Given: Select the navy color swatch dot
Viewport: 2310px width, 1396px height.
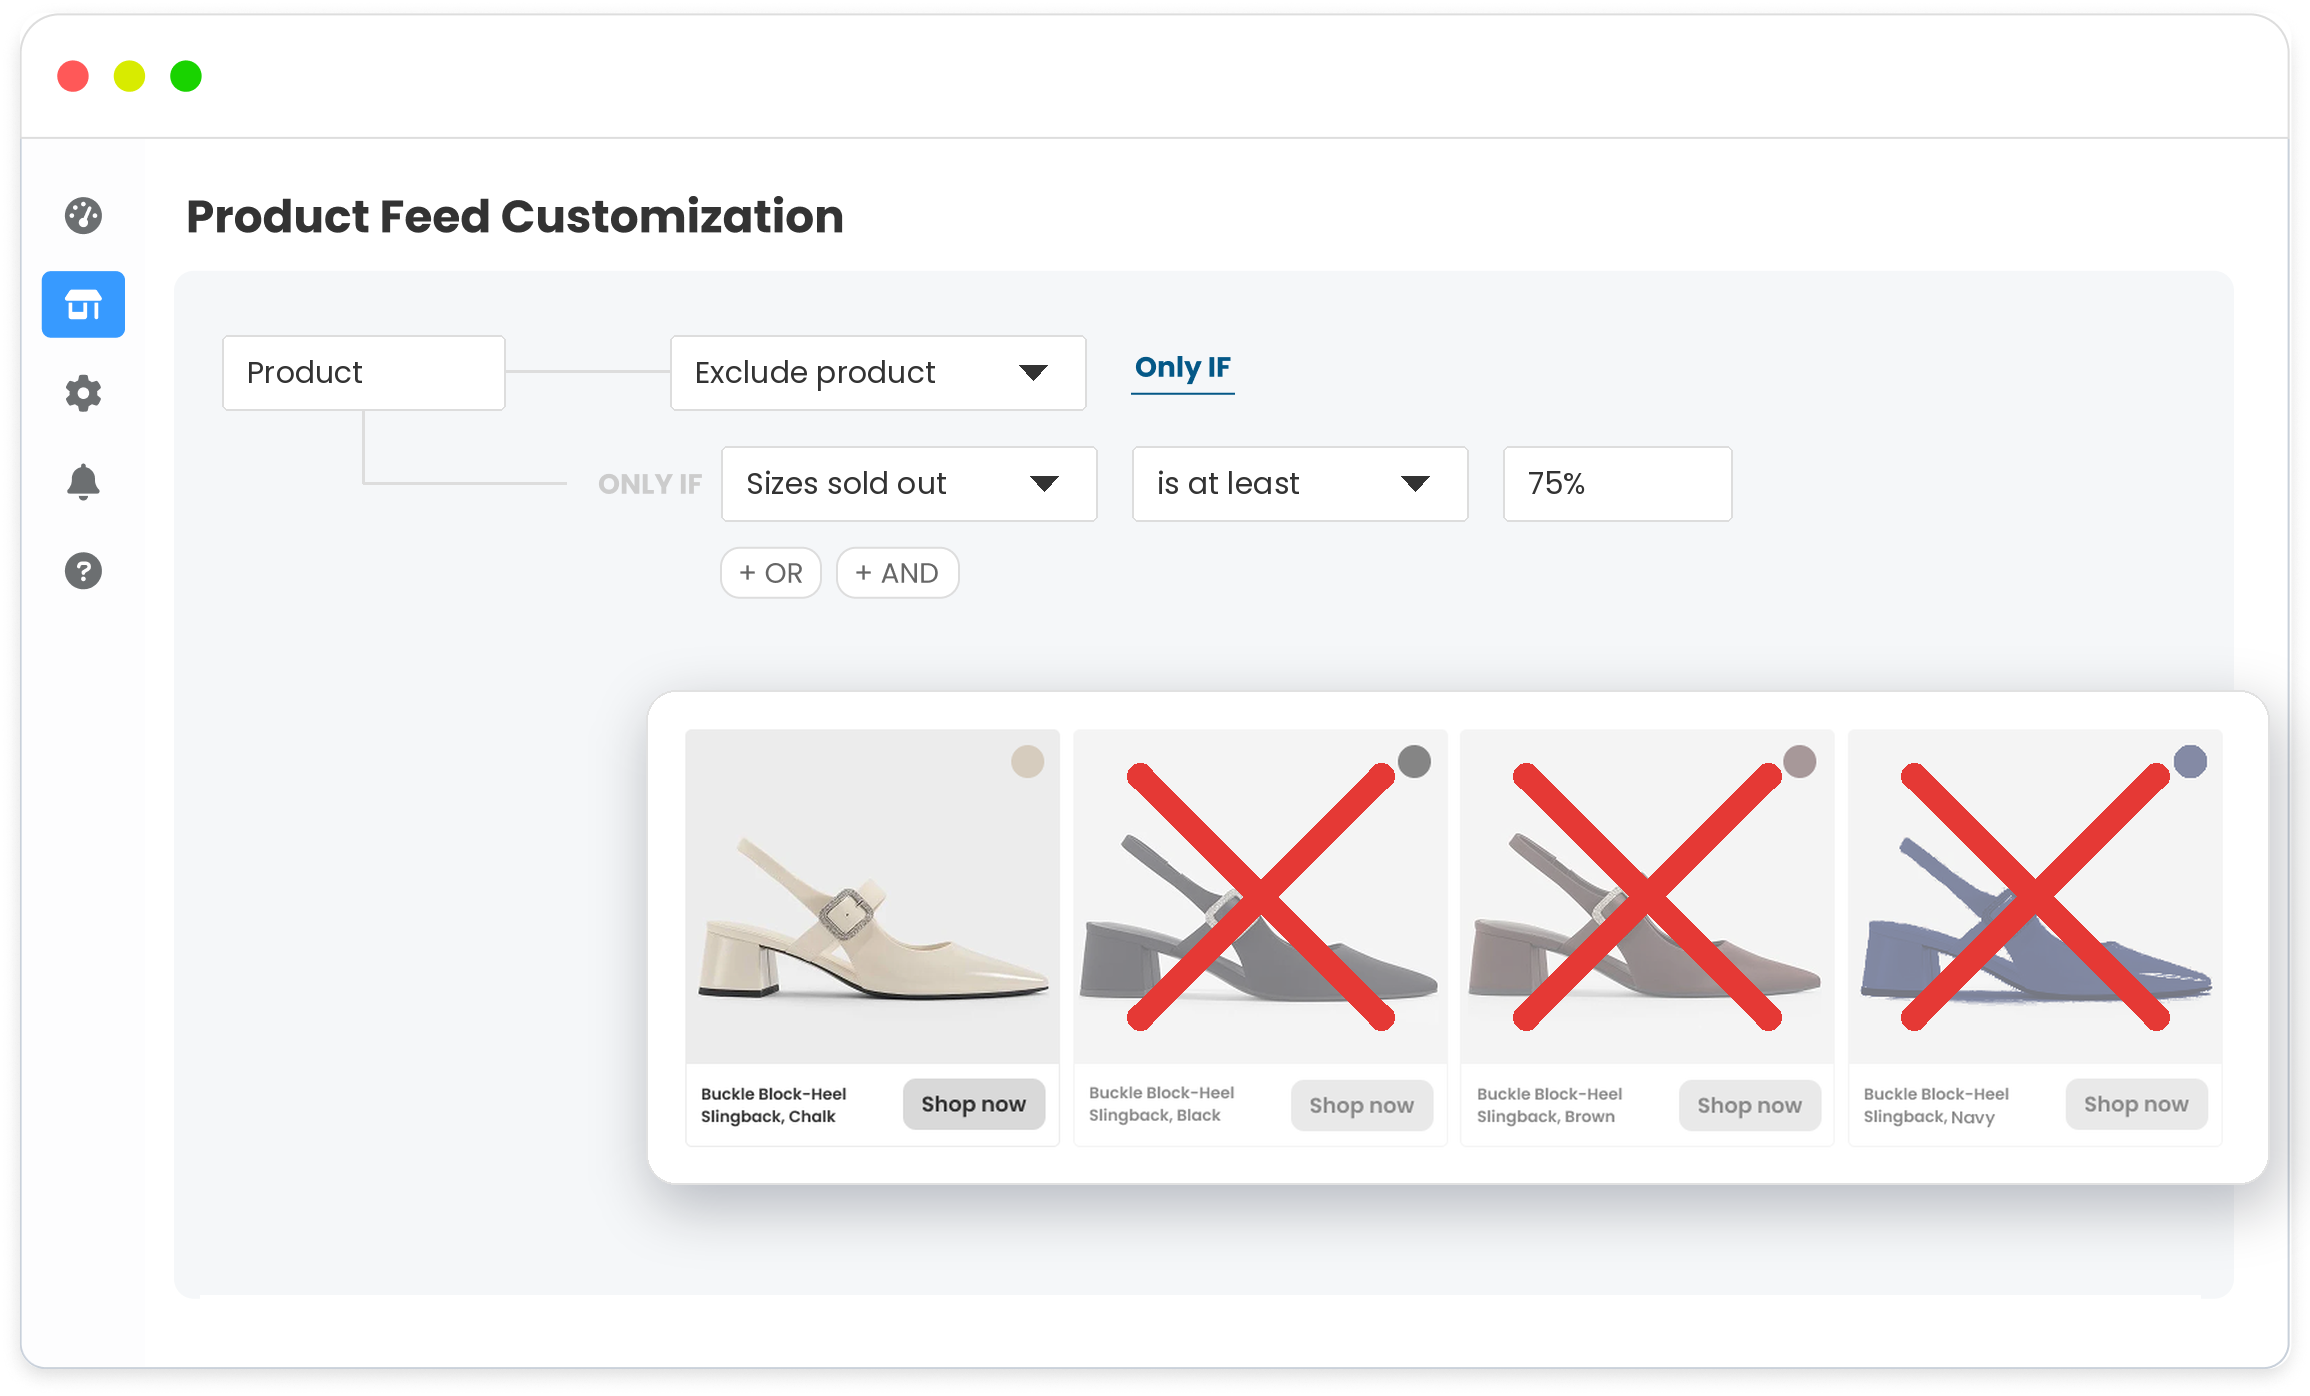Looking at the screenshot, I should [2190, 762].
